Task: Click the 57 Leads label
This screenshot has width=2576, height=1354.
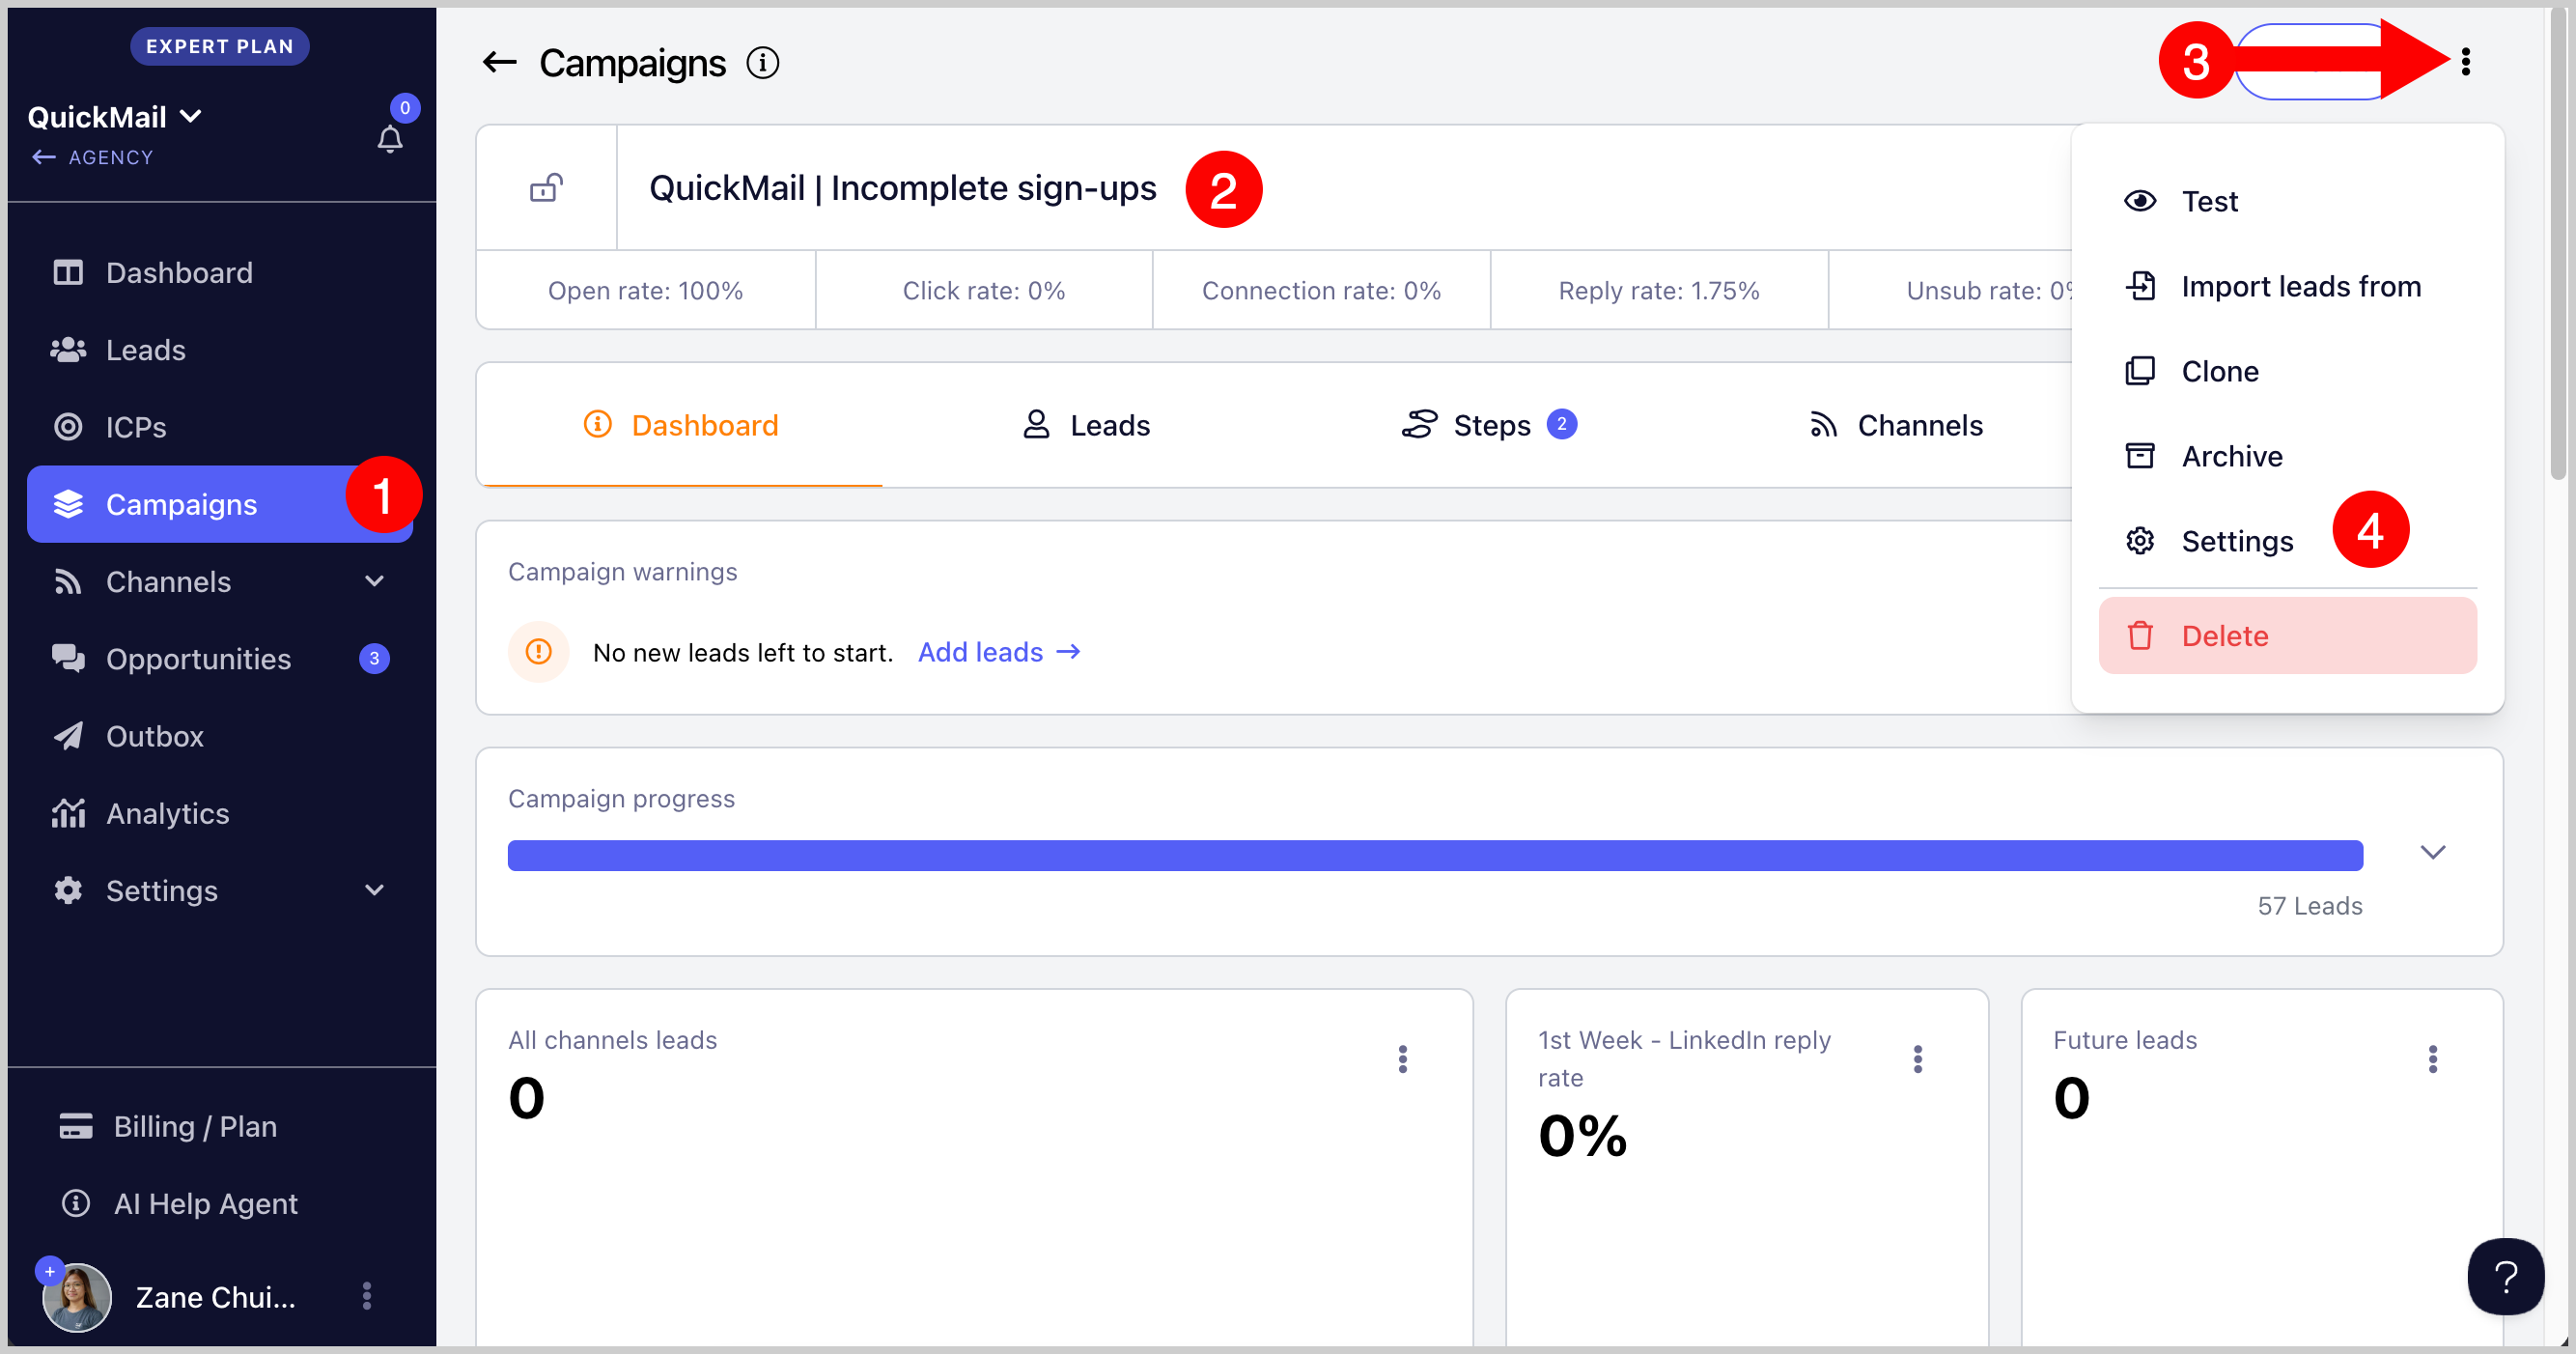Action: (2309, 906)
